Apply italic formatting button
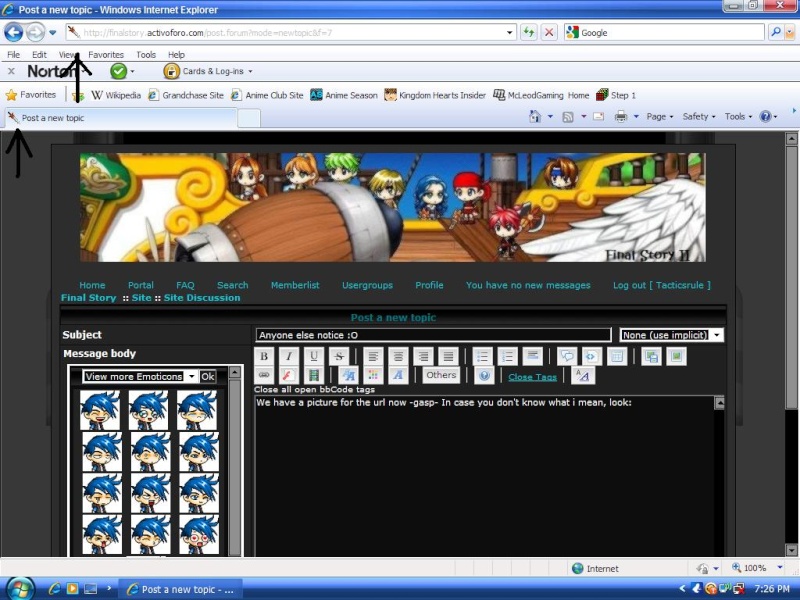The image size is (800, 600). 289,356
